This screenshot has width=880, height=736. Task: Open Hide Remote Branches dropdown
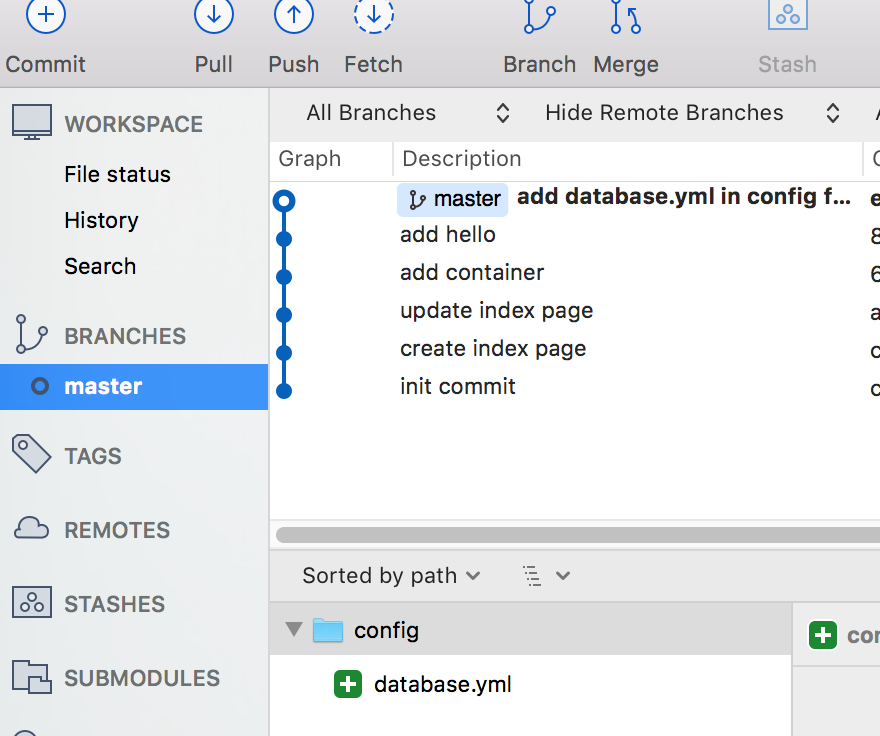(691, 113)
